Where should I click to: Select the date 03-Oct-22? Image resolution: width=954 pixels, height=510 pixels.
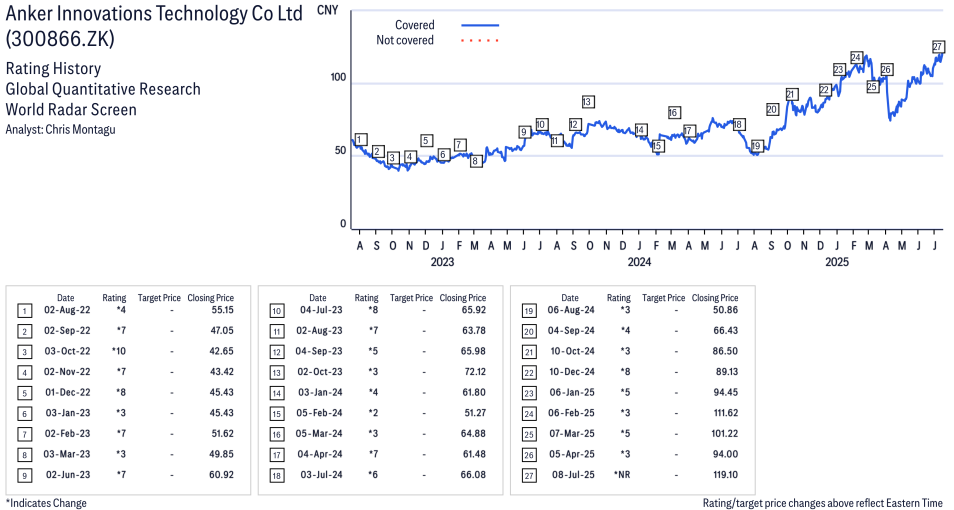coord(67,351)
